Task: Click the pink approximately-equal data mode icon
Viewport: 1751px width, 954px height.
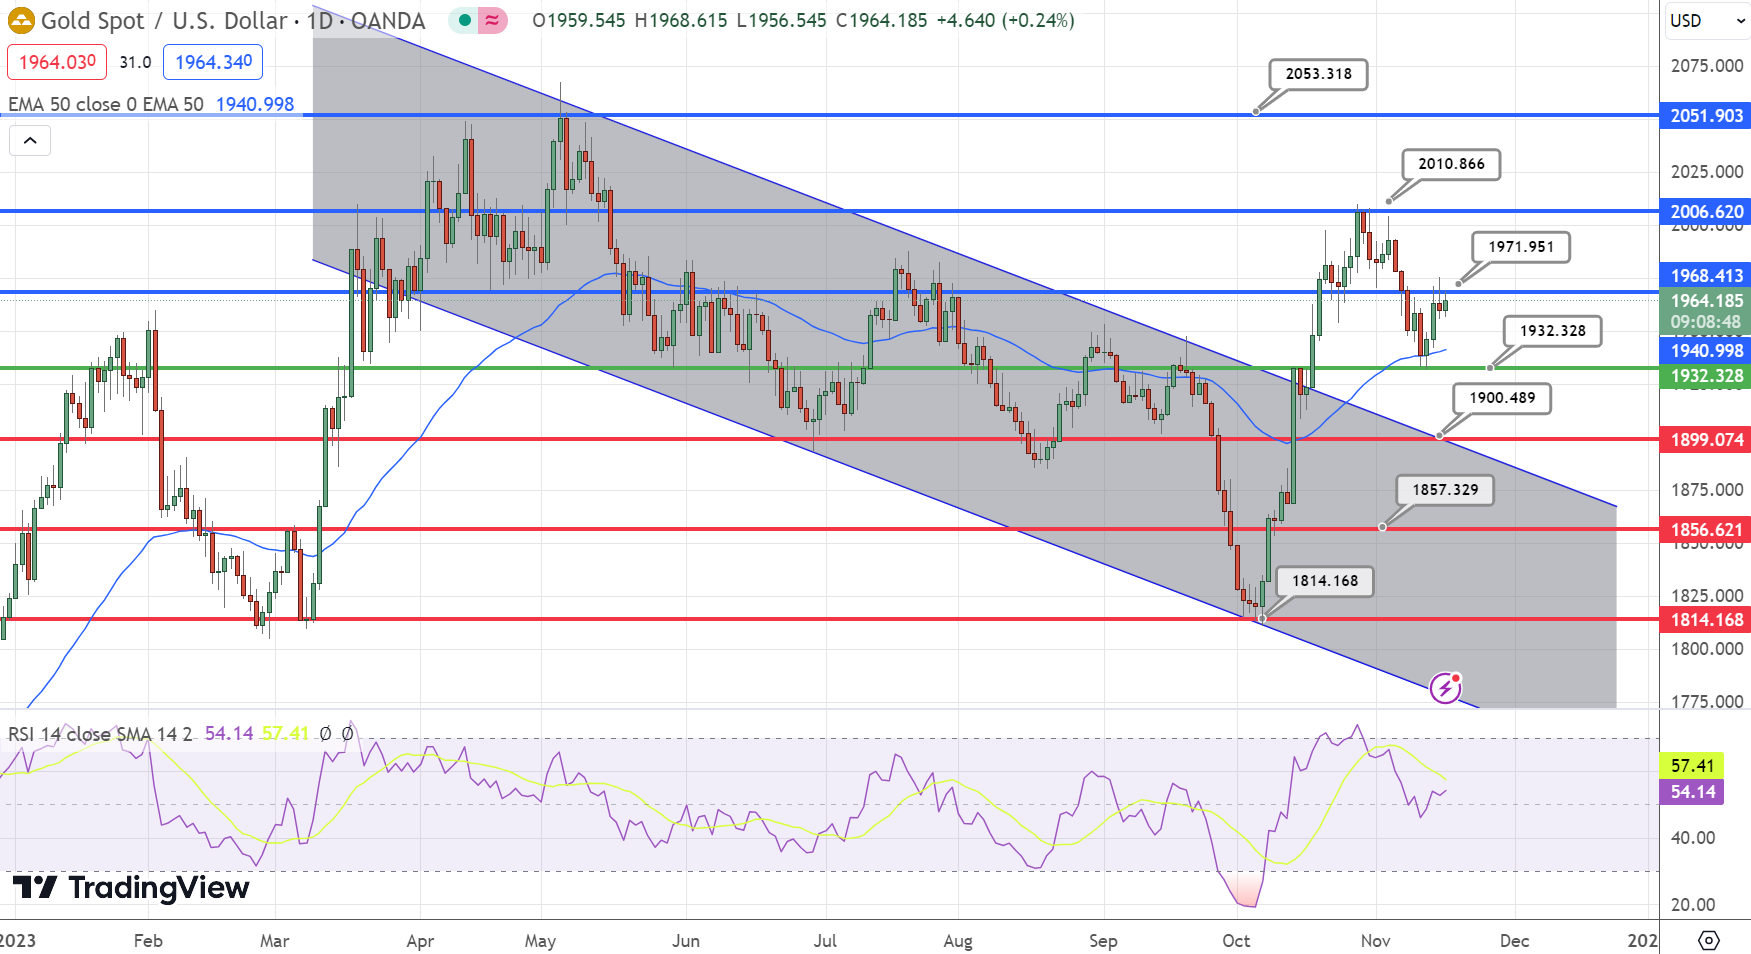Action: 492,20
